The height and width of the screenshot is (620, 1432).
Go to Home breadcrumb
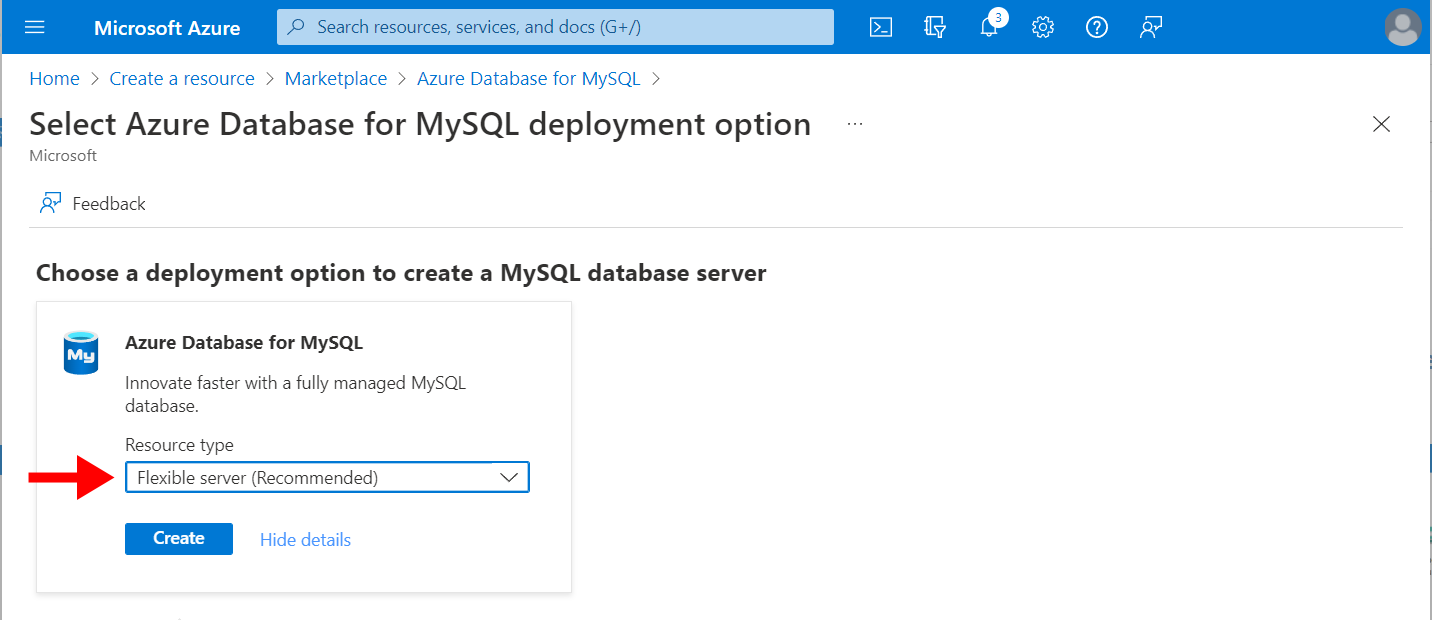[54, 79]
